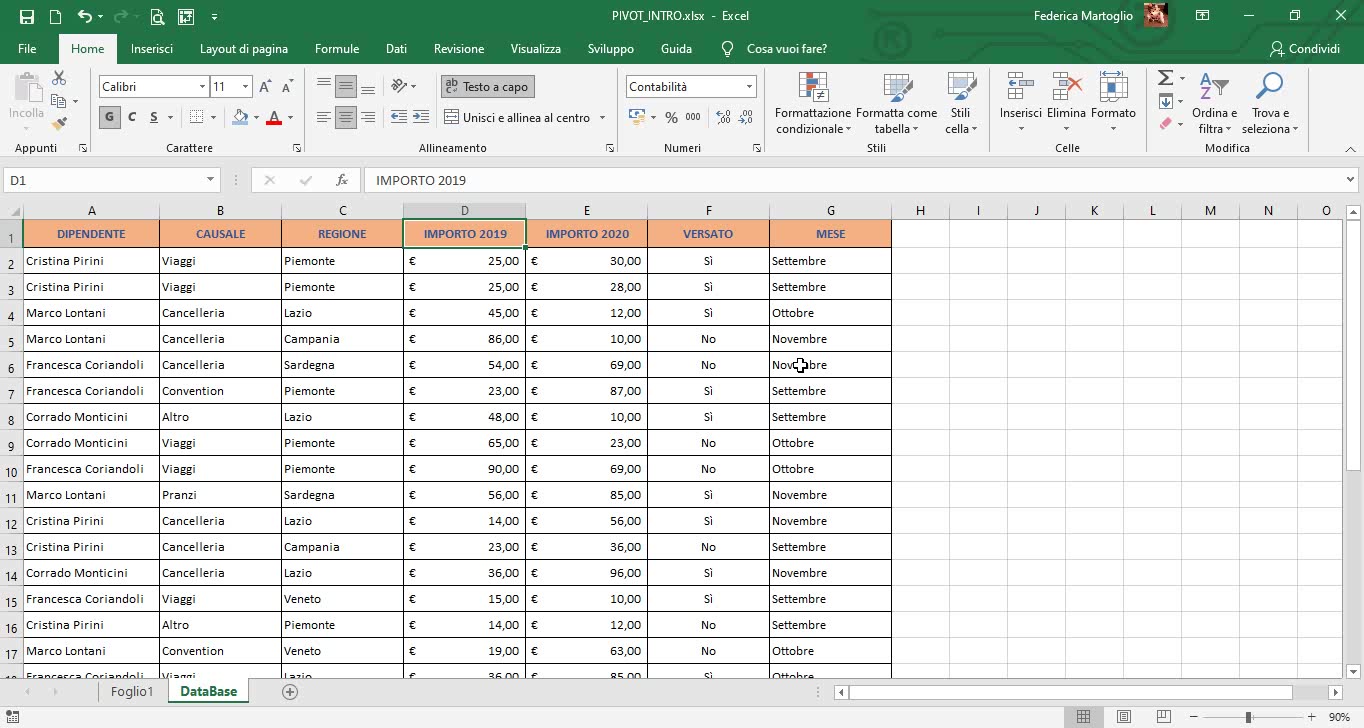Undo the last action
Screen dimensions: 1364x728
(x=84, y=16)
